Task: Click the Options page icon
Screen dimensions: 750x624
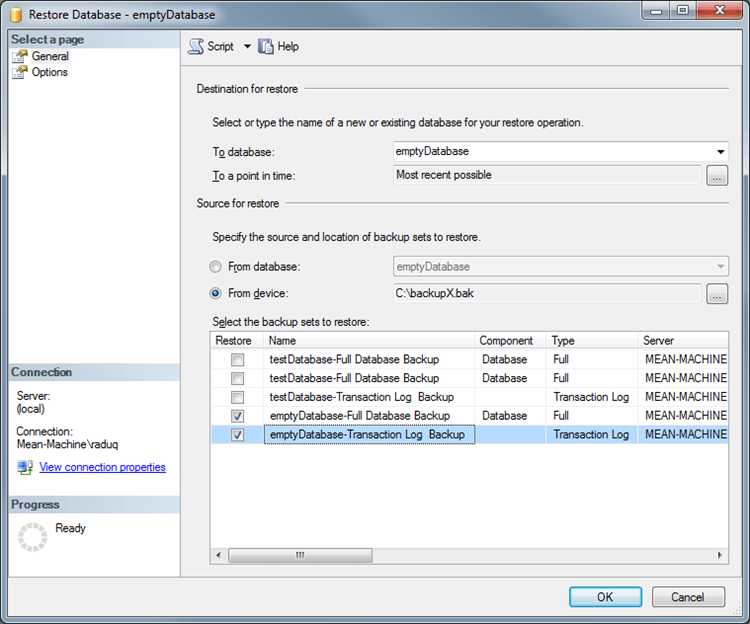Action: point(20,72)
